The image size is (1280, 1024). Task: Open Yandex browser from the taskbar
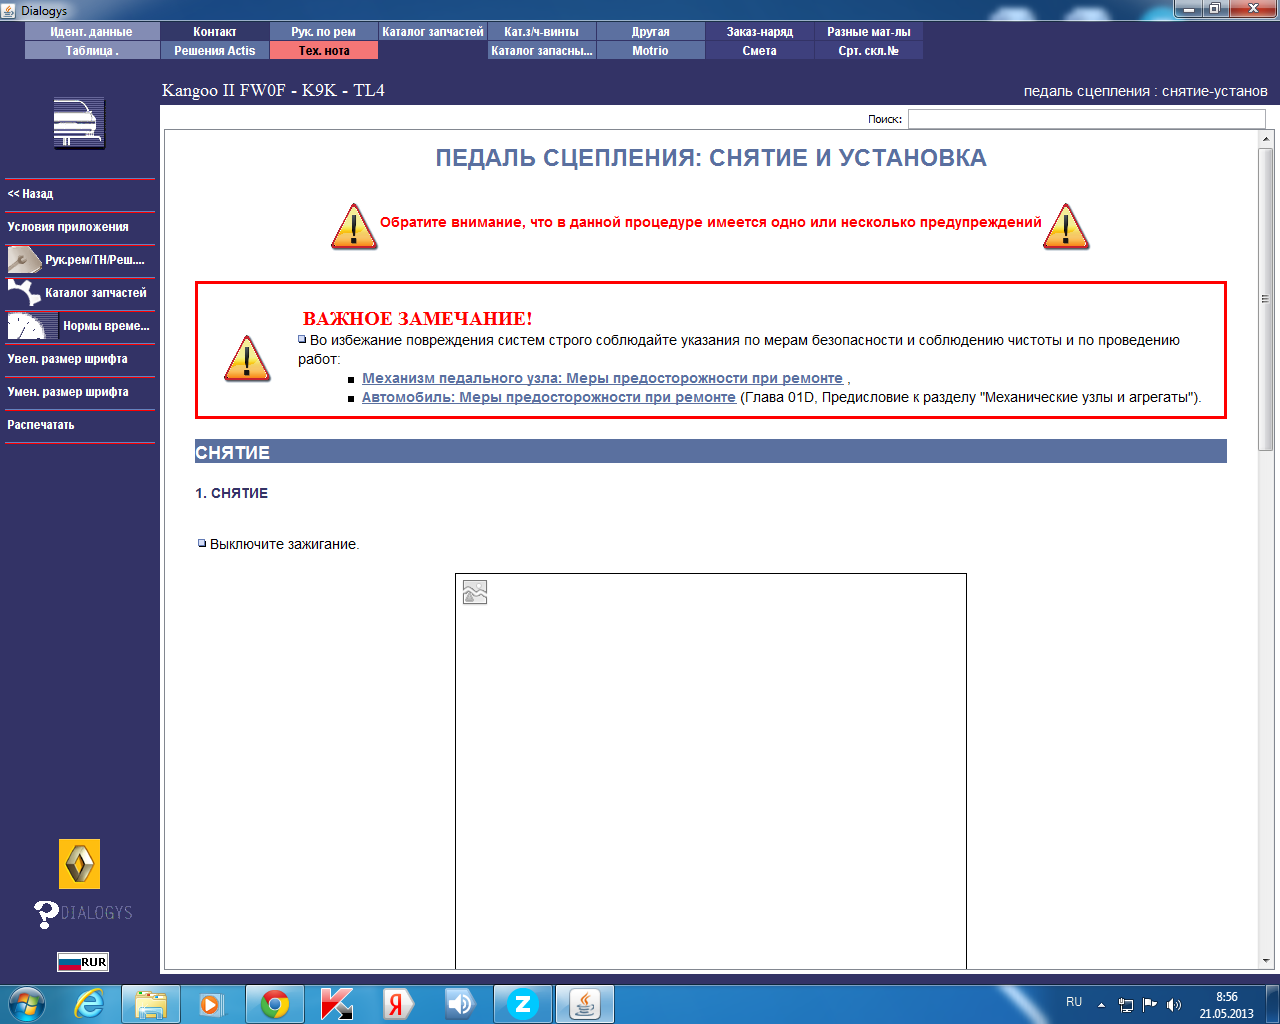coord(398,1004)
